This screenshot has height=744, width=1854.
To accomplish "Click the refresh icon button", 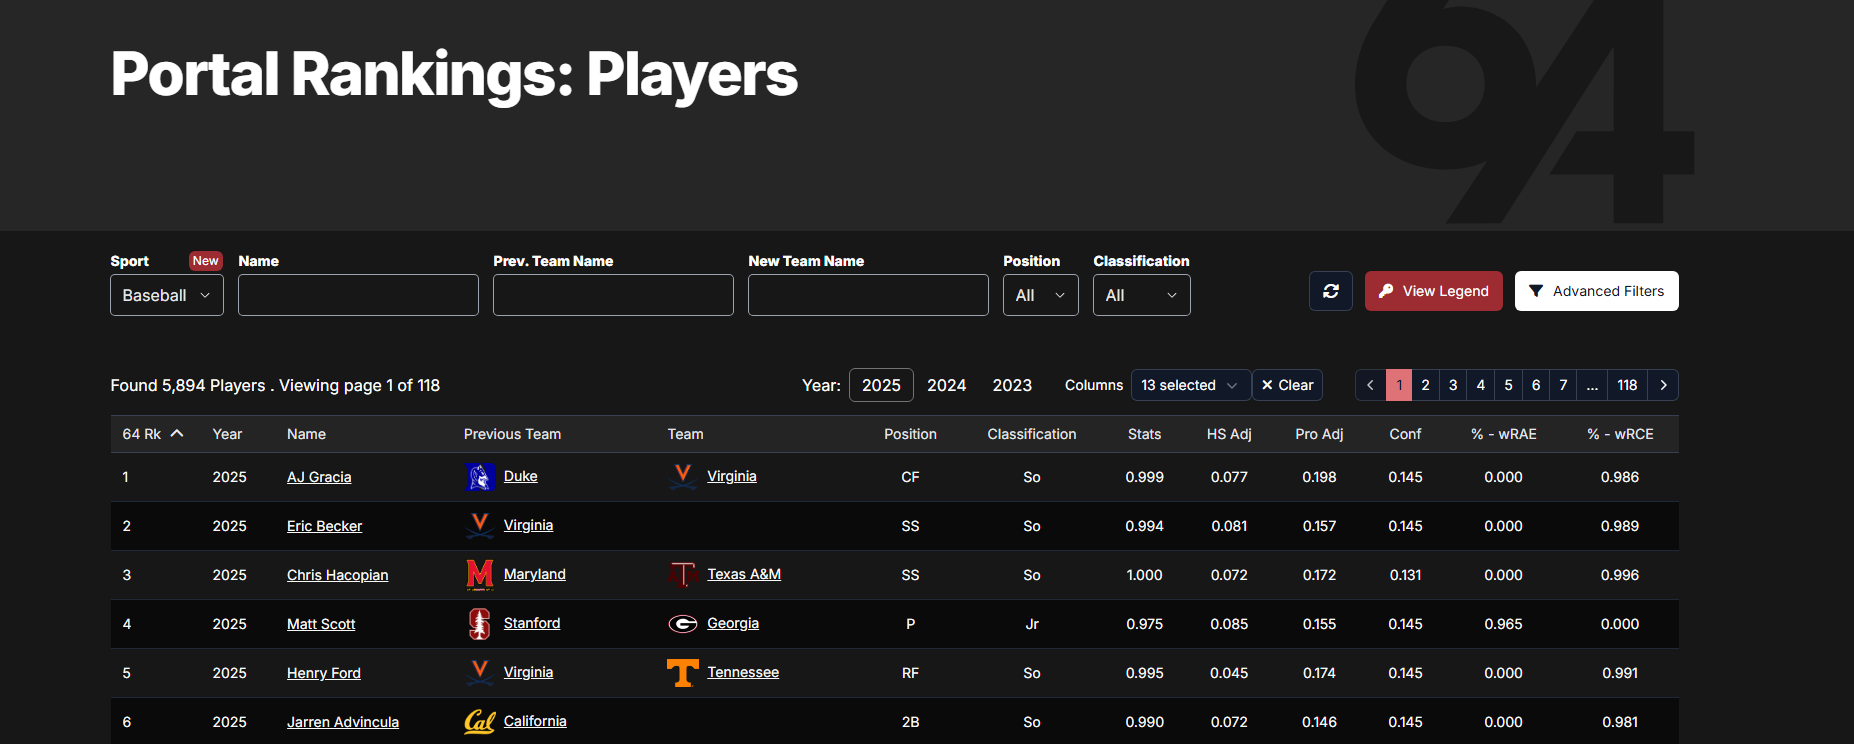I will (x=1330, y=291).
